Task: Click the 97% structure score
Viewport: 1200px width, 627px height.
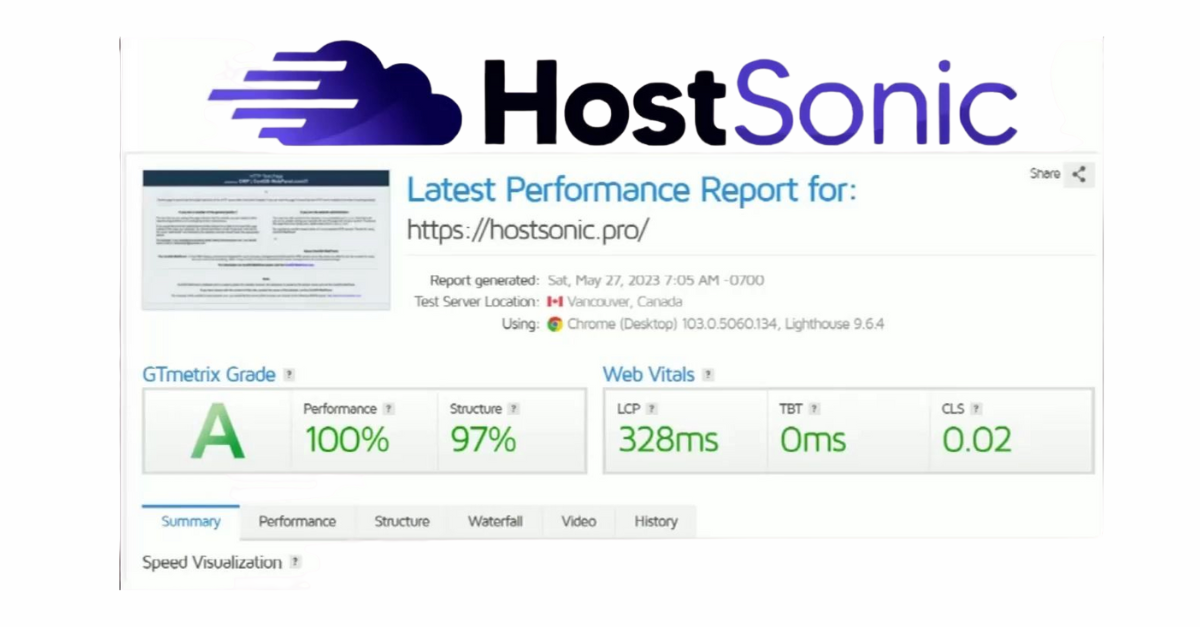Action: pos(483,439)
